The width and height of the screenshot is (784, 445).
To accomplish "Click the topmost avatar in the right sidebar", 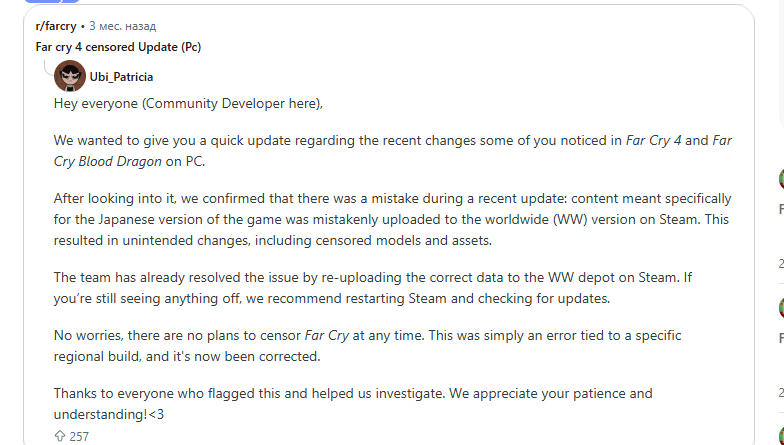I will coord(781,178).
